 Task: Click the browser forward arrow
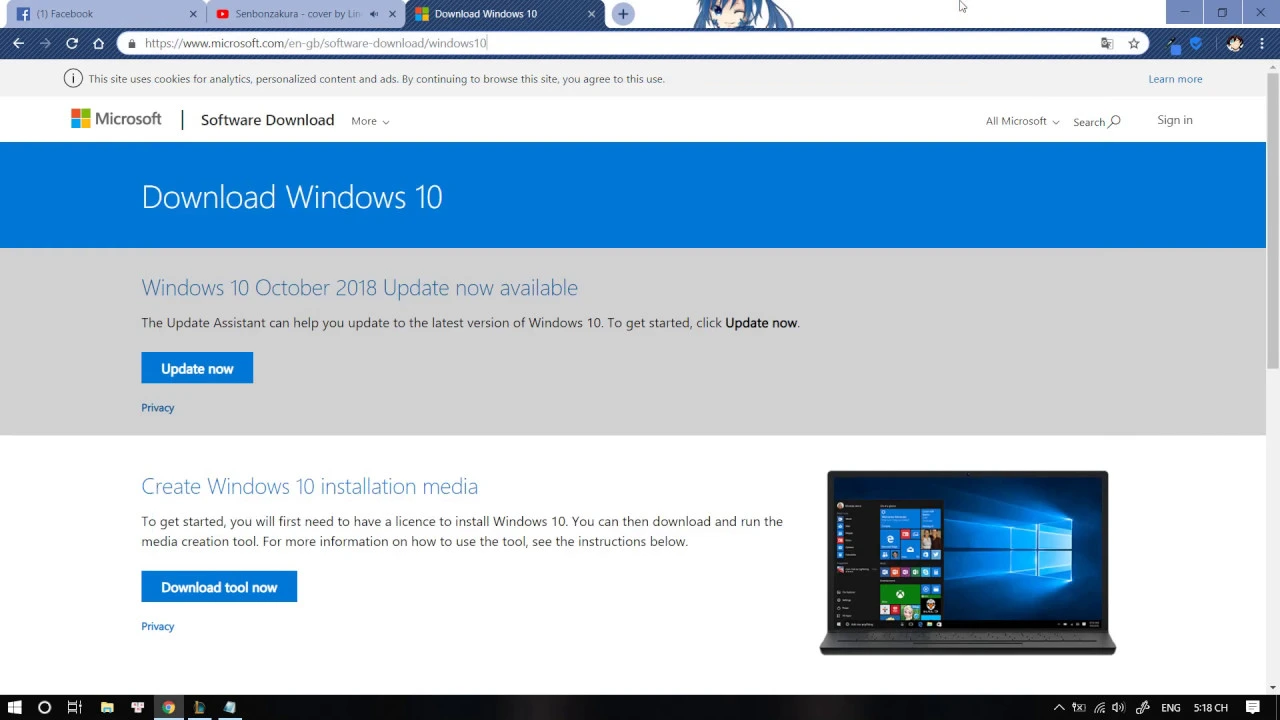[45, 43]
